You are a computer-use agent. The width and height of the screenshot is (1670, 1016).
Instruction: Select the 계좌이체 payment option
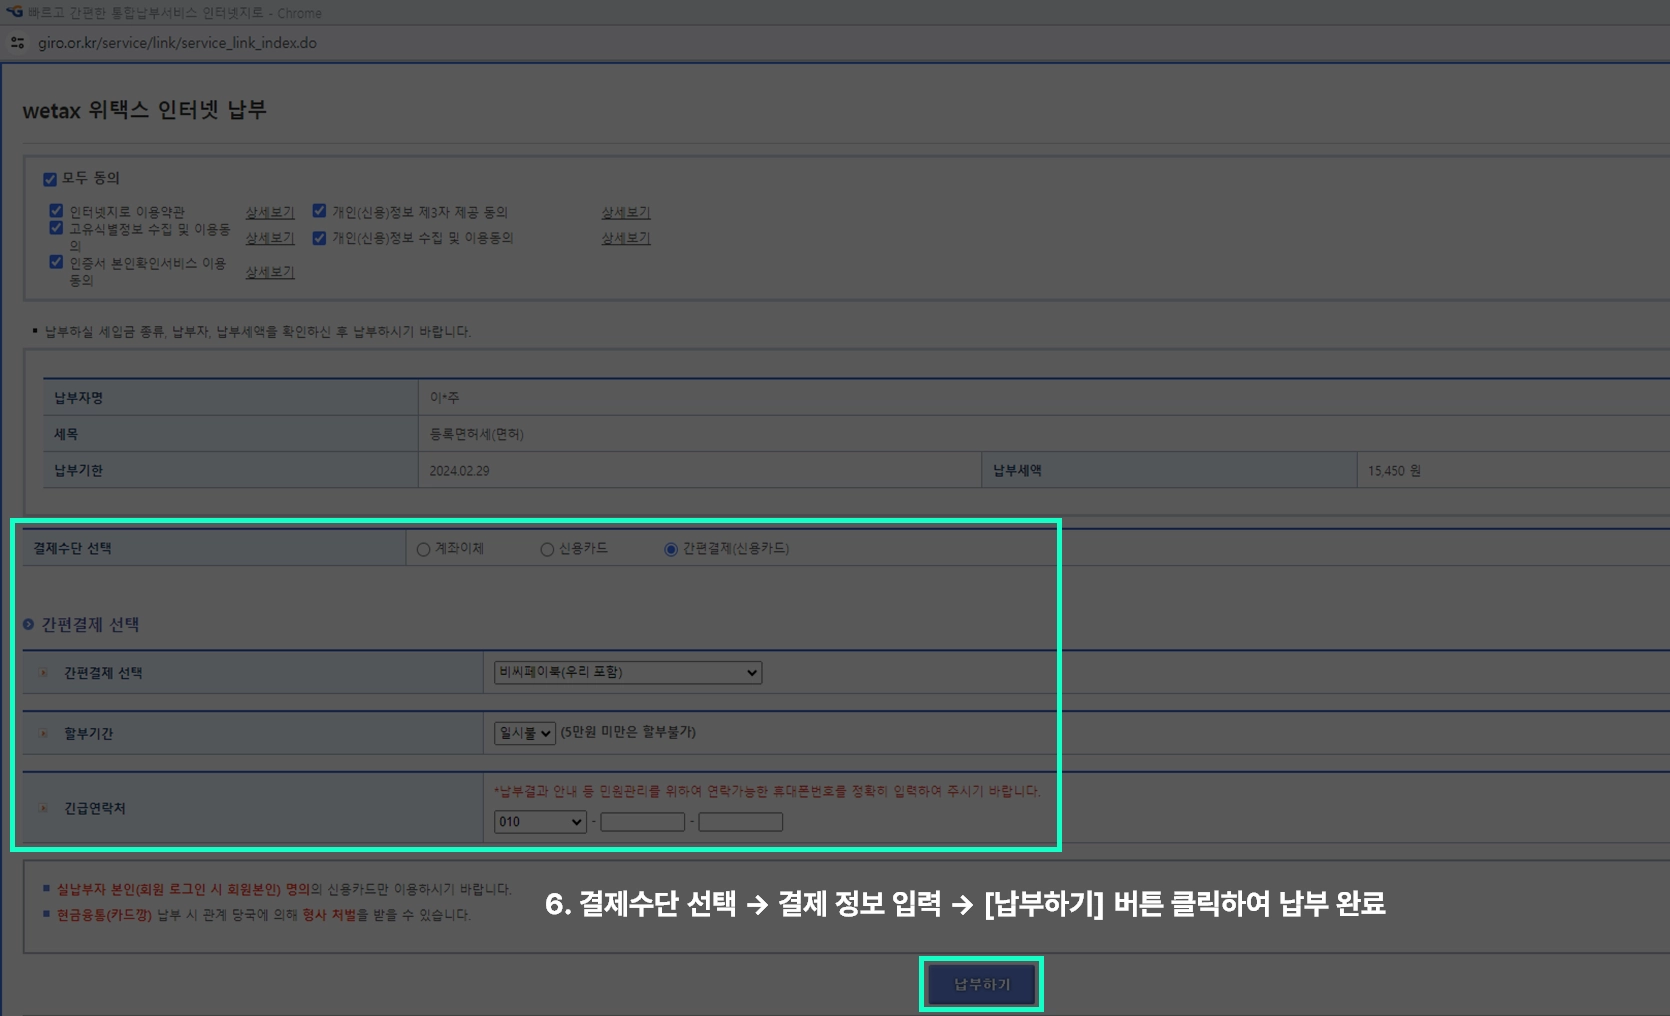coord(424,549)
